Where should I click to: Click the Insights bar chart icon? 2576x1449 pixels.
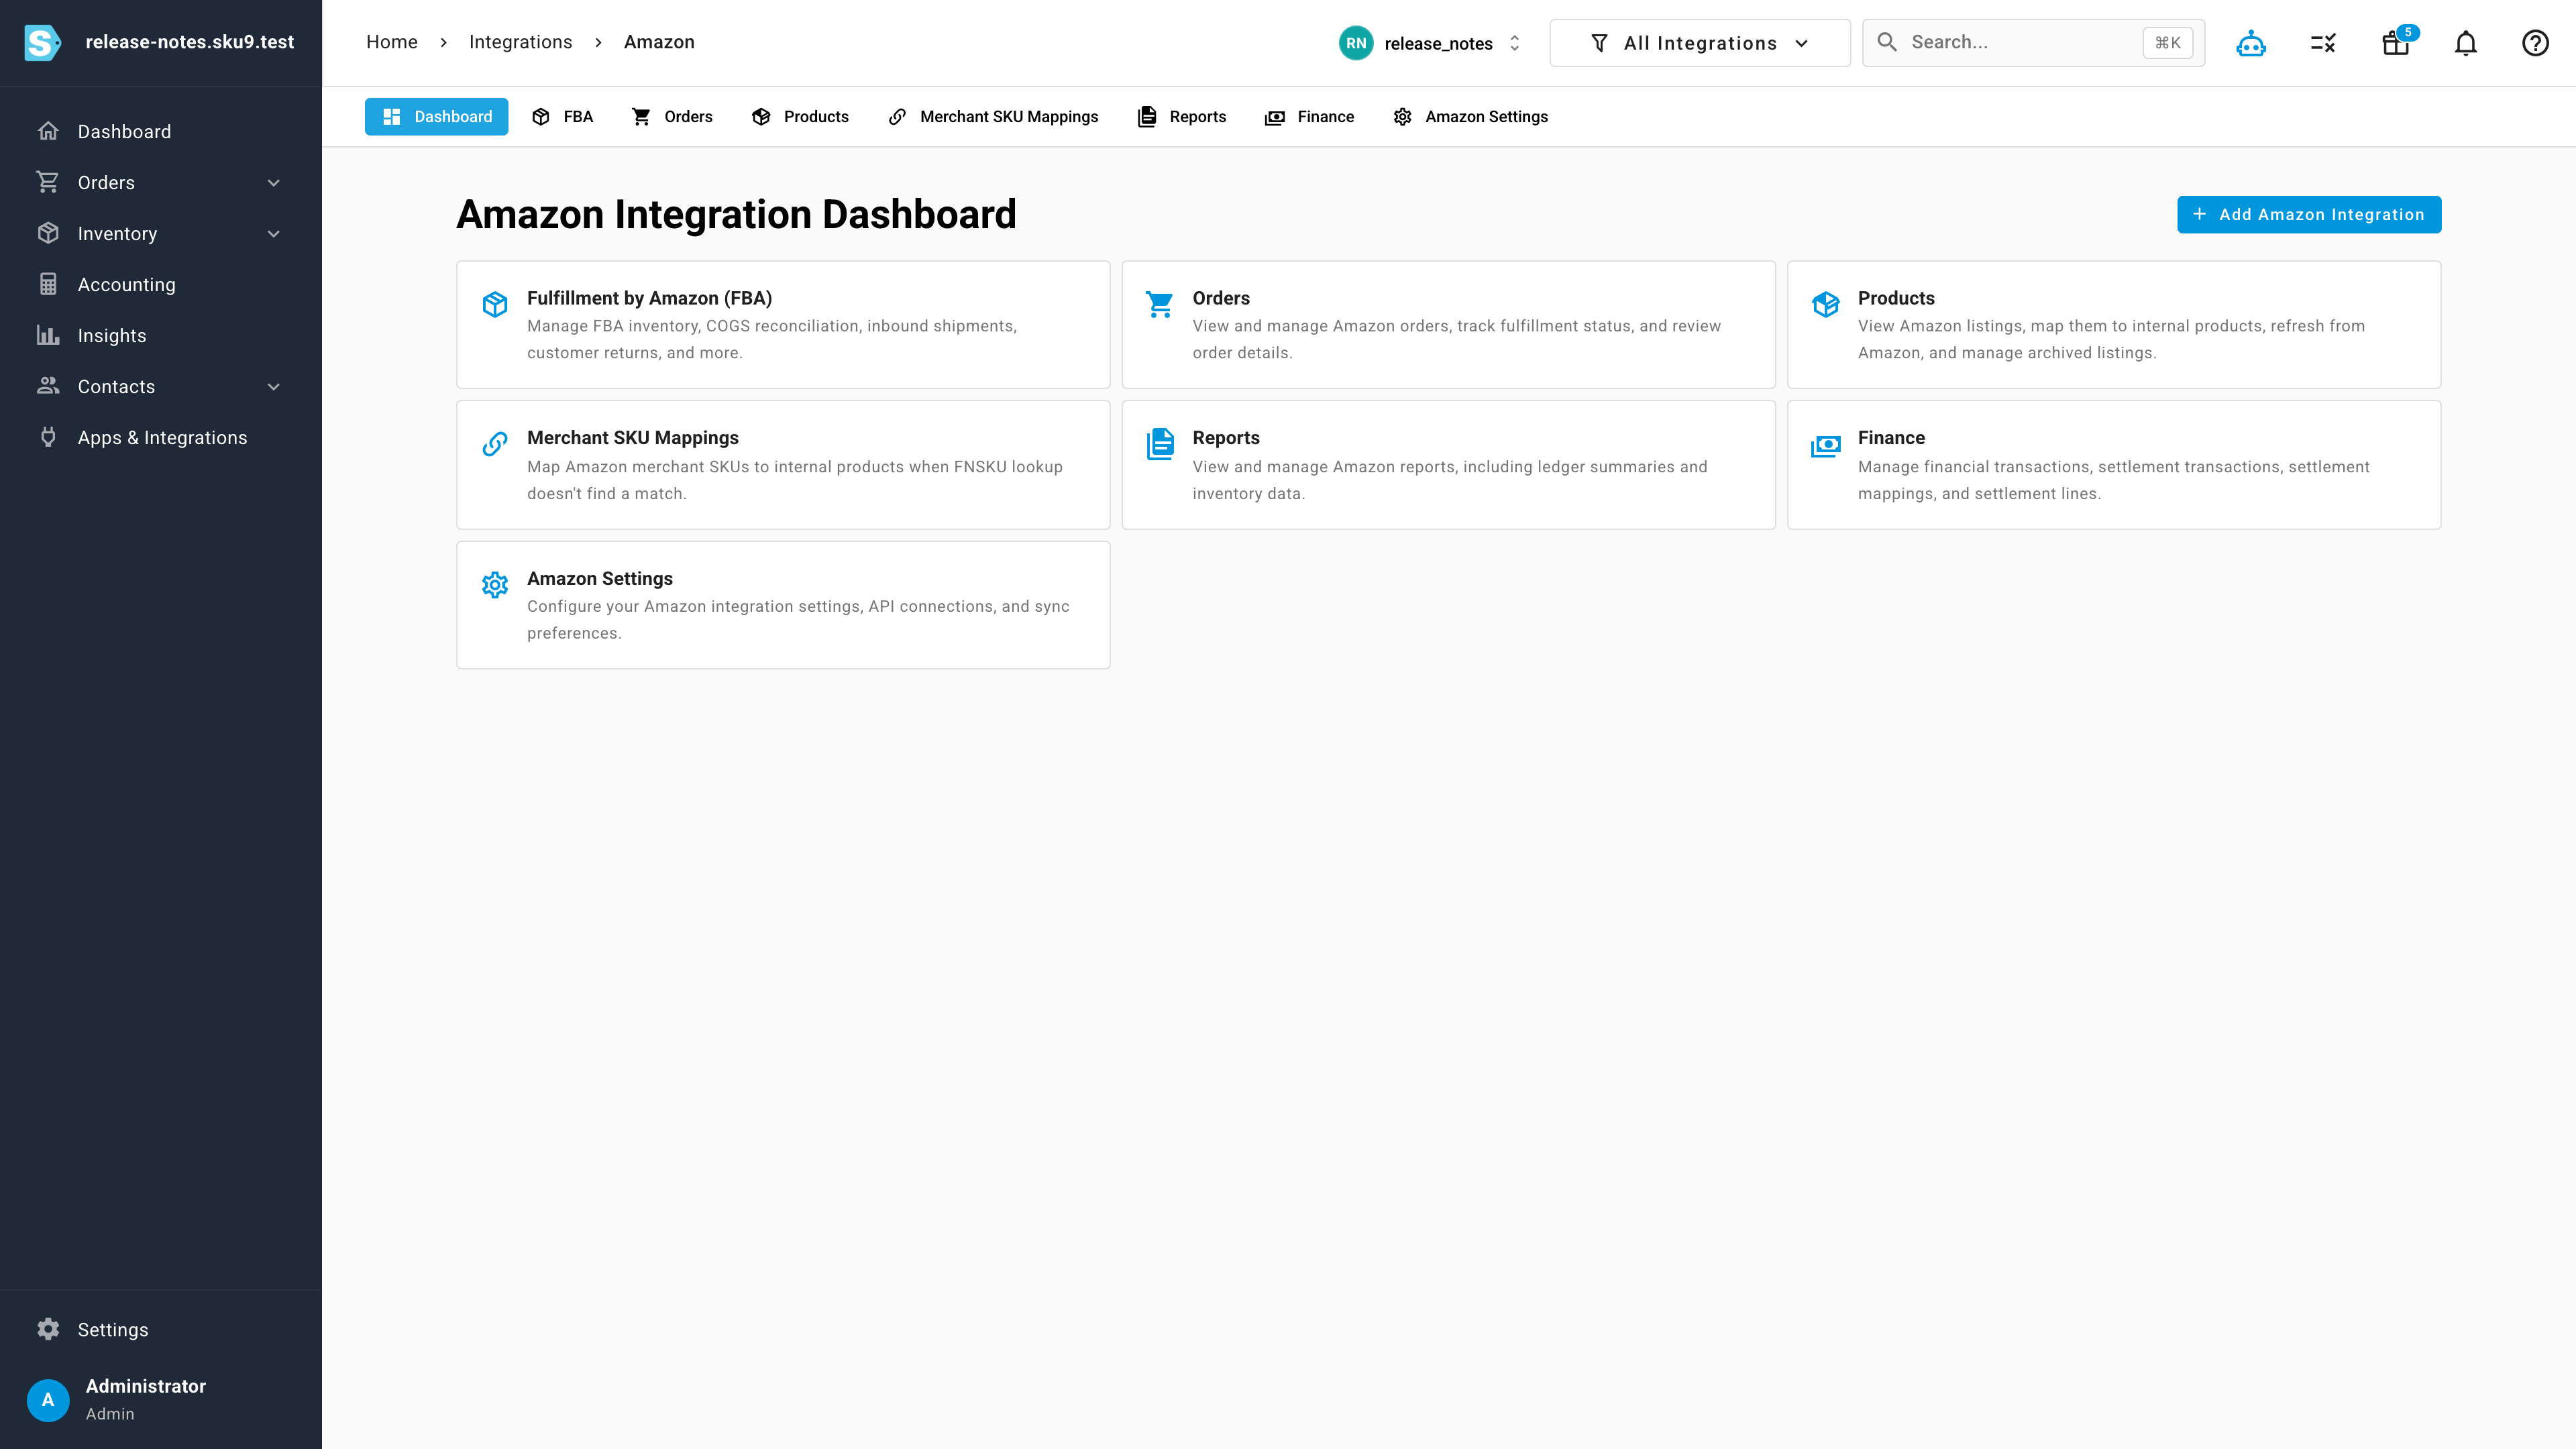(x=48, y=335)
